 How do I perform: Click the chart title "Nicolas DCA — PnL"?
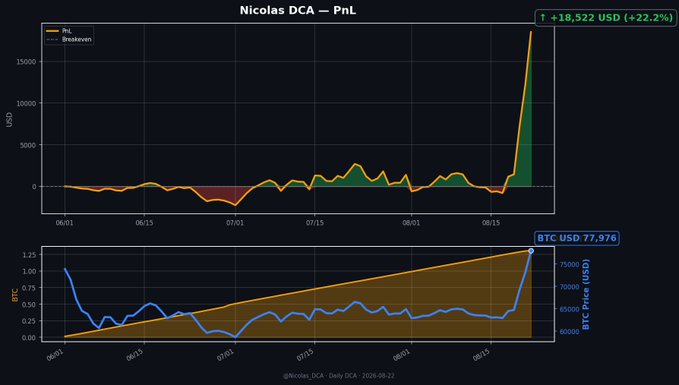[x=298, y=10]
